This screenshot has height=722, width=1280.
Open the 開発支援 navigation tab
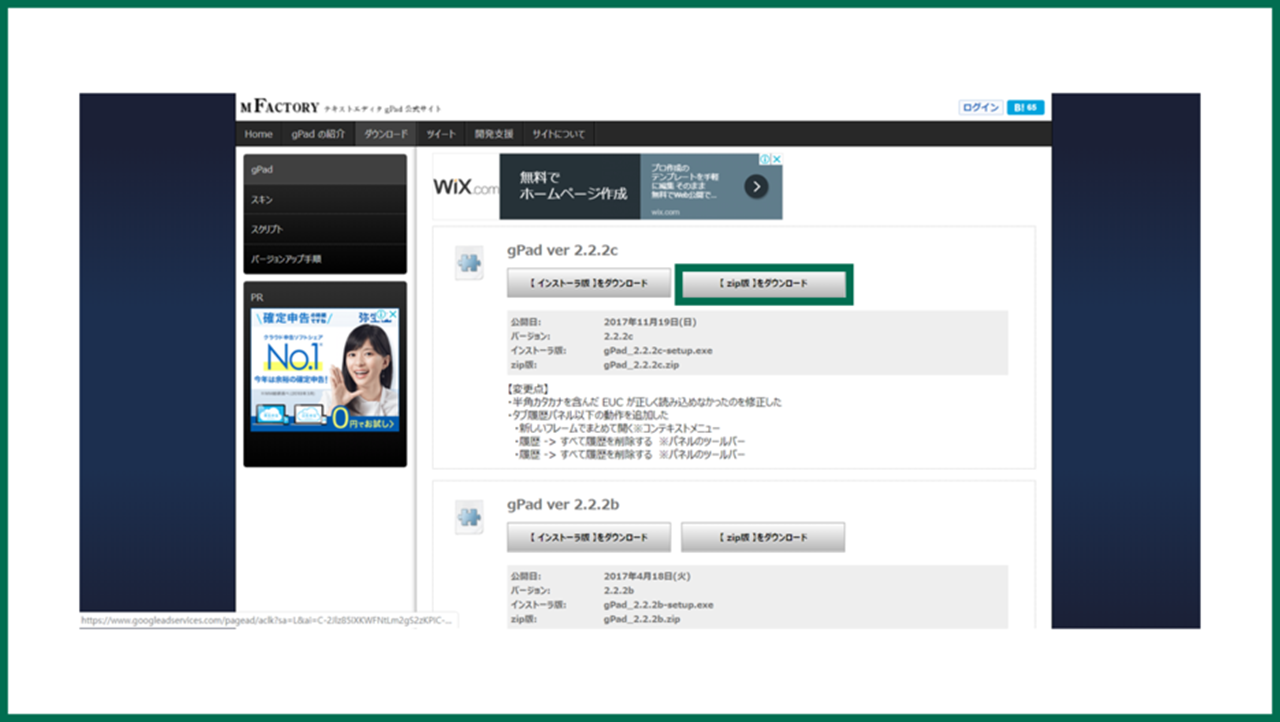(x=494, y=134)
